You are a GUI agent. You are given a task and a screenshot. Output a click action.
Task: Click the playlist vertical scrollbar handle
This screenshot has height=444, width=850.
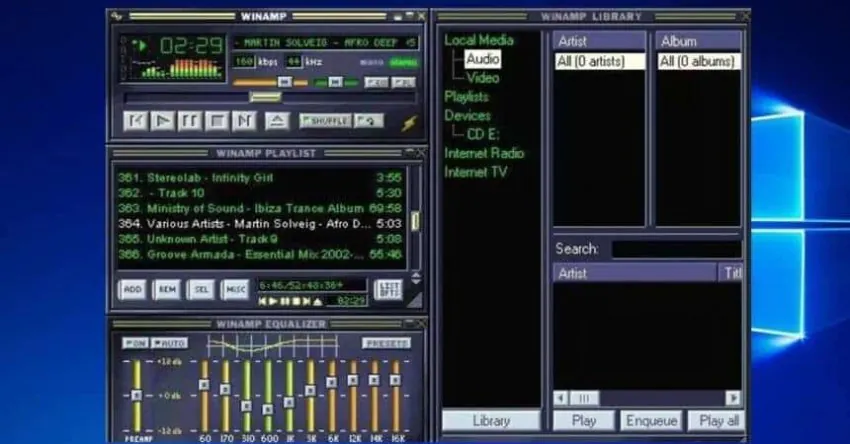(x=415, y=221)
